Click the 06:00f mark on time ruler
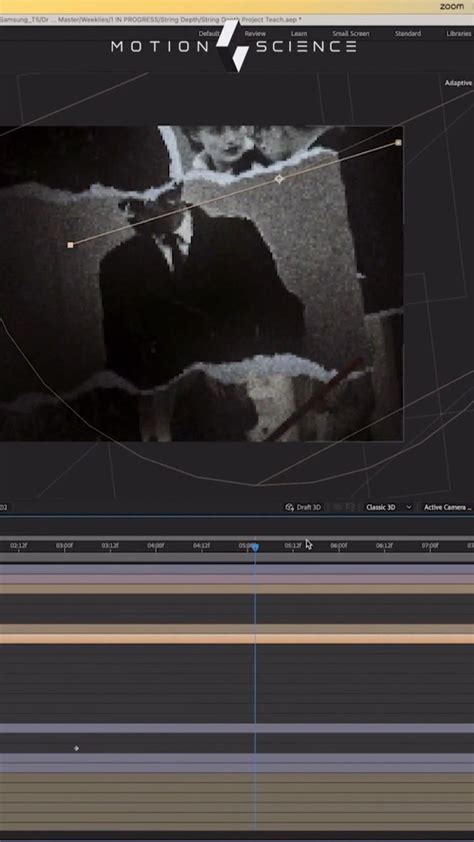The image size is (474, 842). (339, 546)
